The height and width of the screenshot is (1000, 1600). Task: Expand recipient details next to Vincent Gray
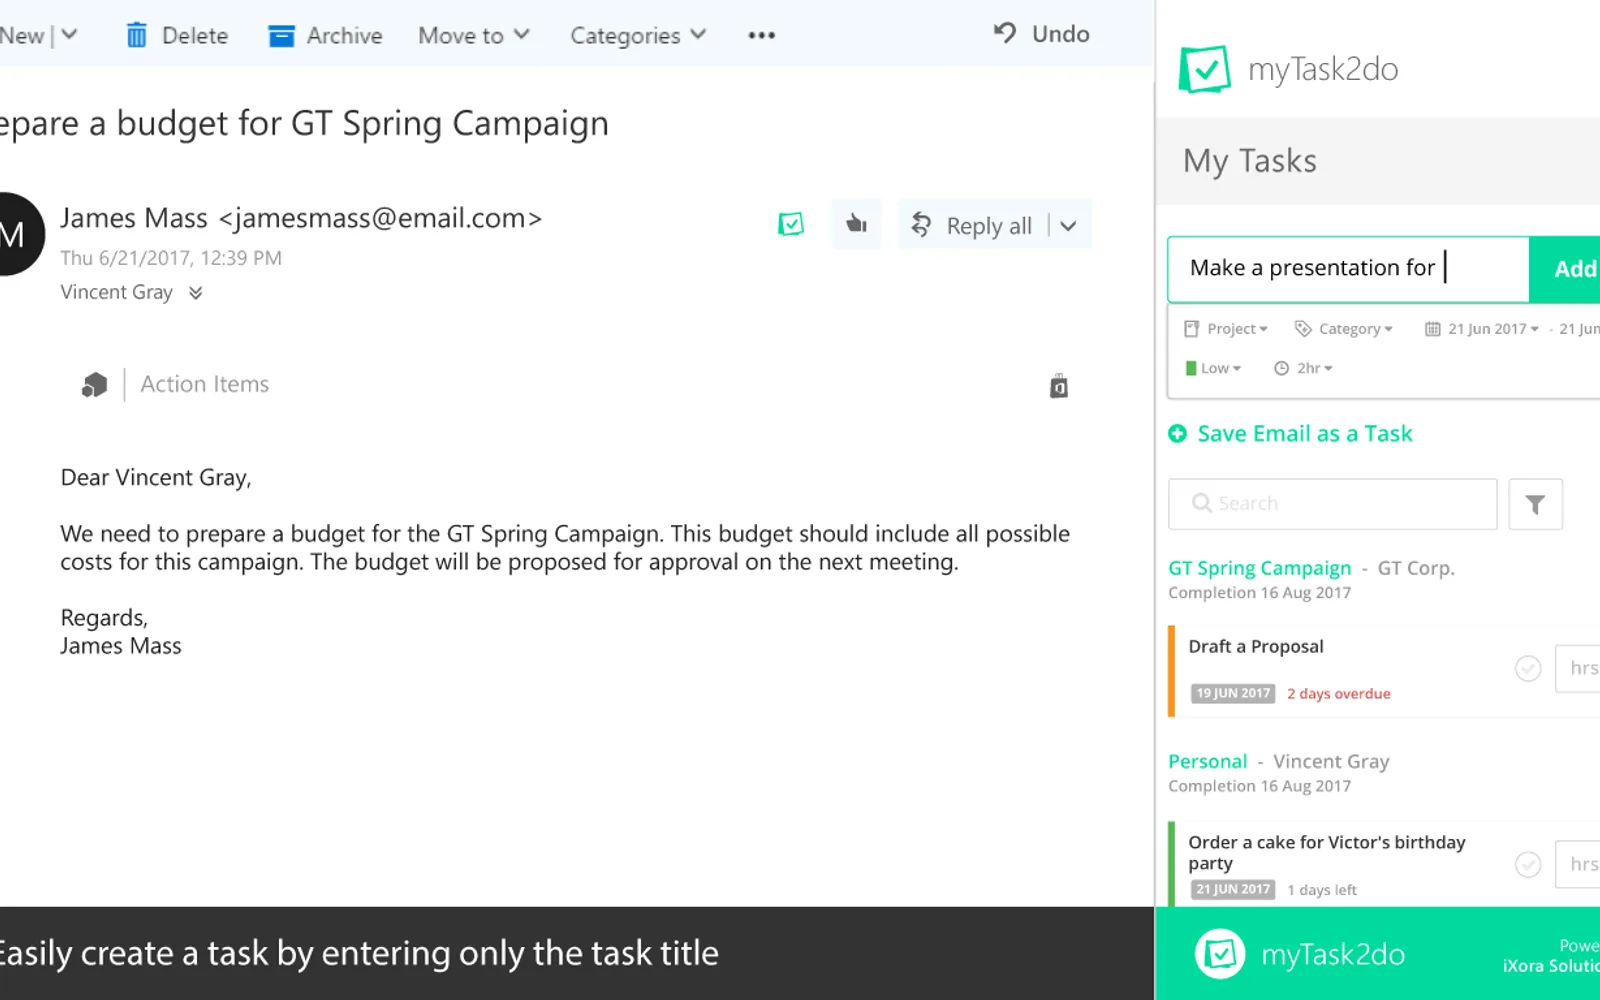(196, 293)
